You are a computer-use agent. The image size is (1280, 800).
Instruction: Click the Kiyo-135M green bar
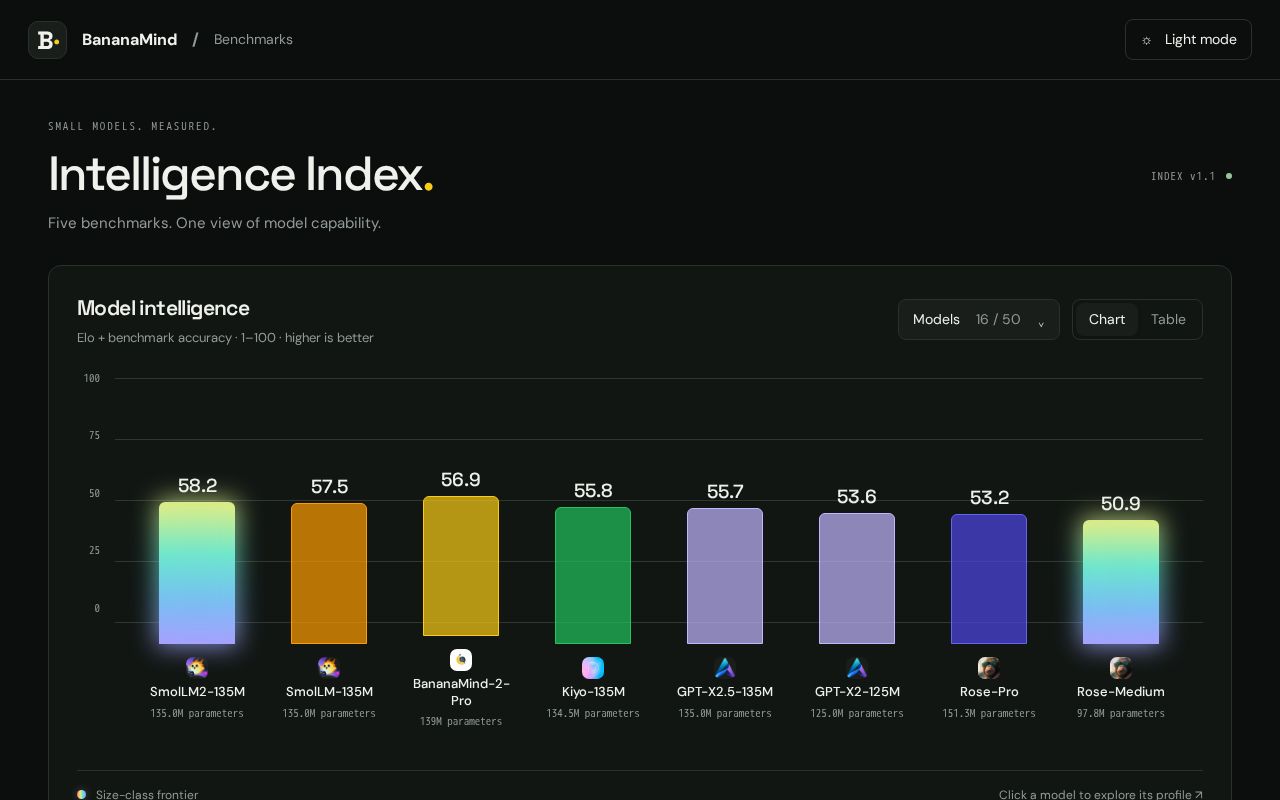coord(593,576)
